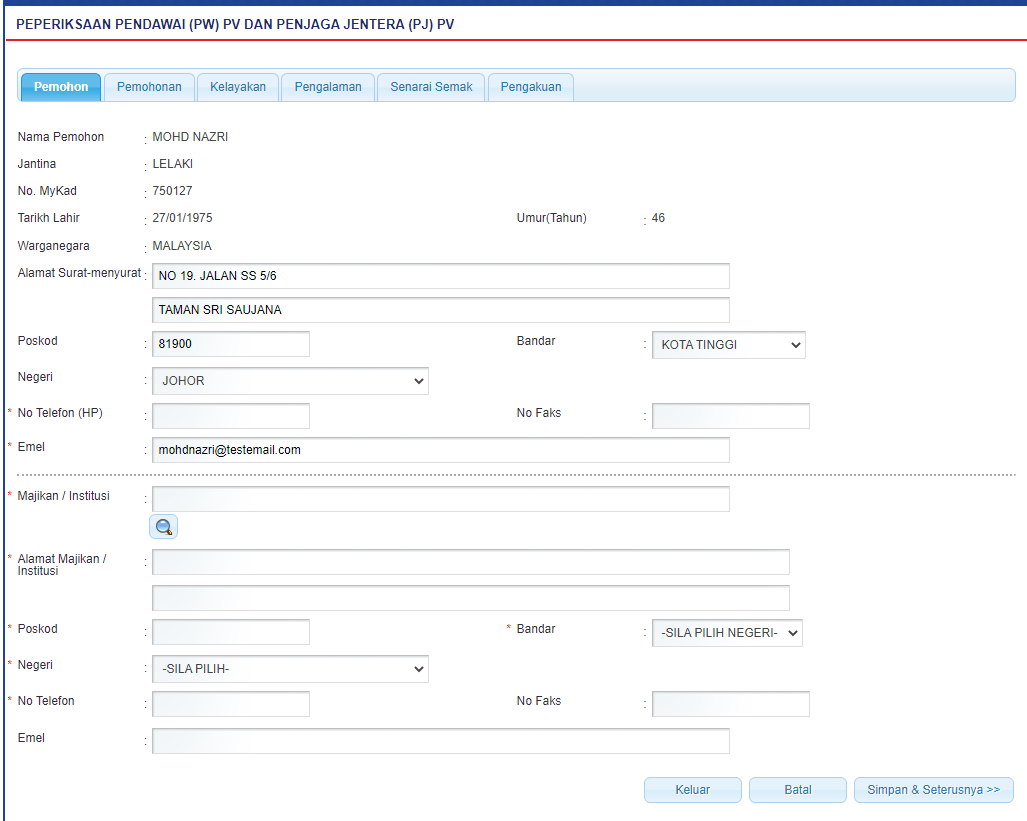Click the name value MOHD NAZRI
Image resolution: width=1027 pixels, height=821 pixels.
click(x=190, y=137)
